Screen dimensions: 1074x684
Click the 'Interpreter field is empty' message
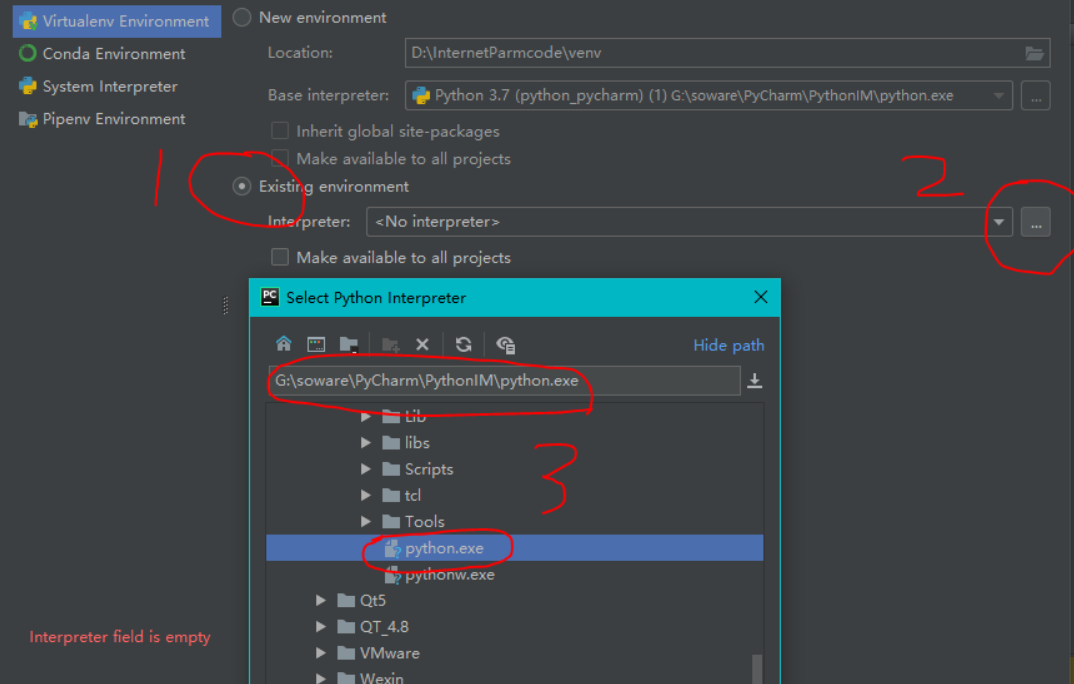point(120,637)
